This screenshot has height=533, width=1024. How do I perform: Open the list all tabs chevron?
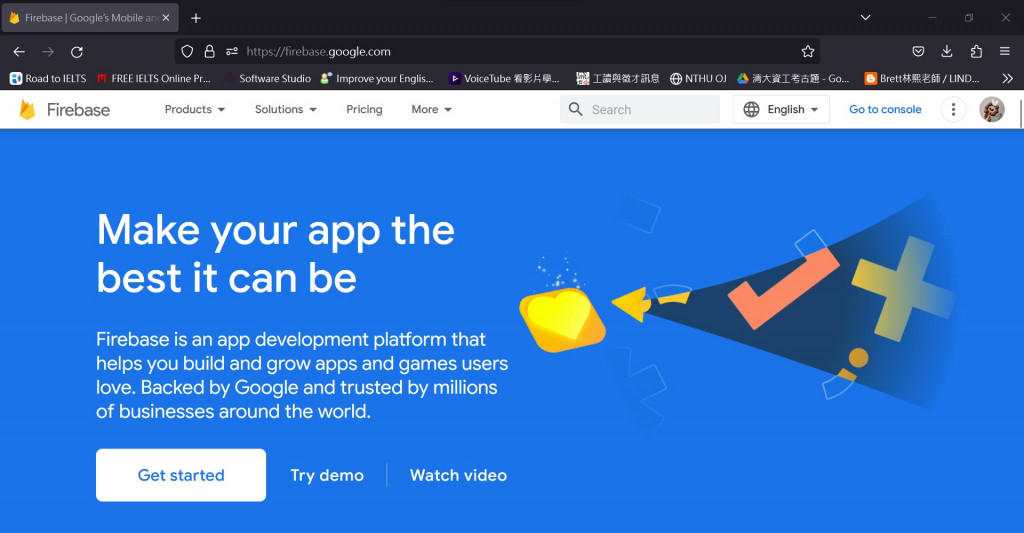click(x=865, y=18)
